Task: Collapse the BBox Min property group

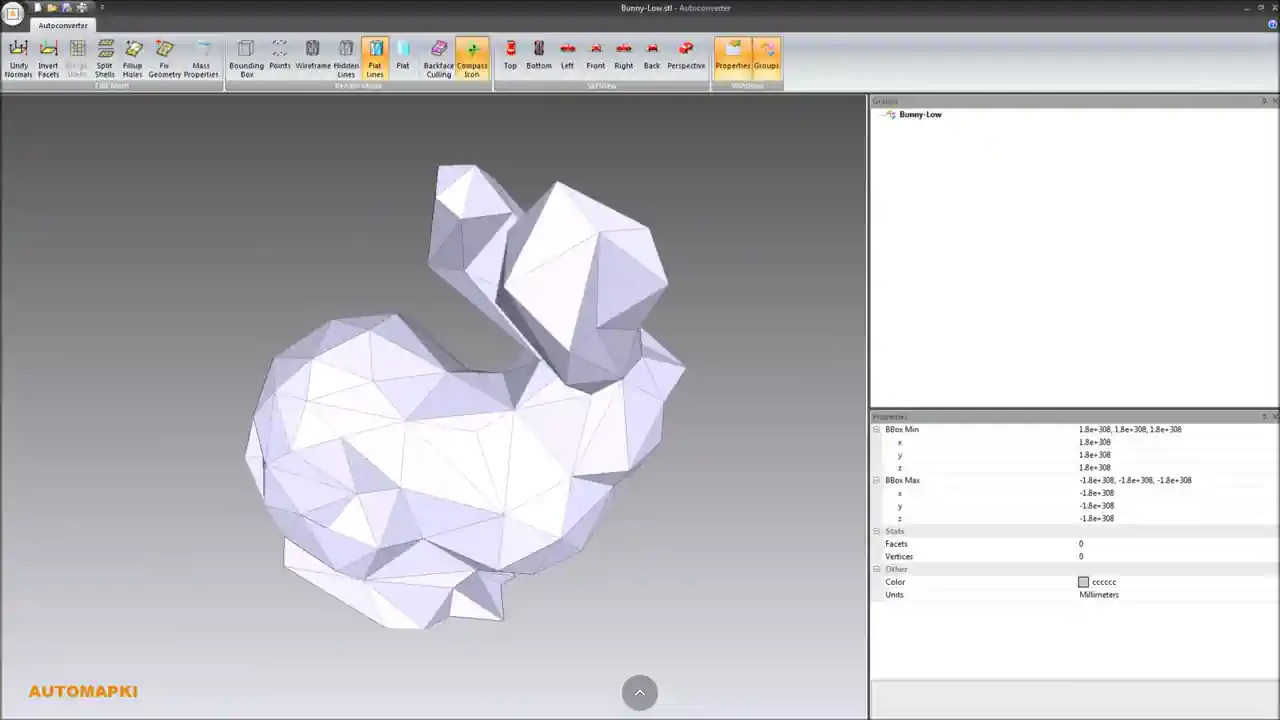Action: tap(877, 430)
